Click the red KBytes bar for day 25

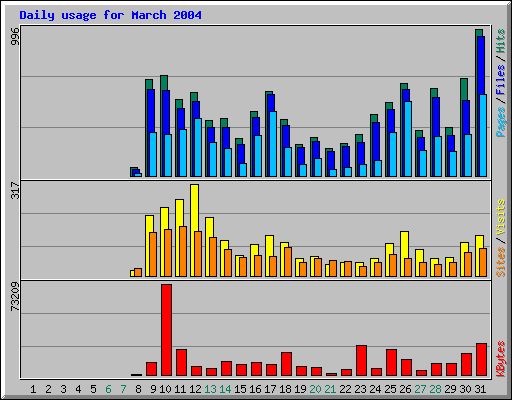coord(391,363)
